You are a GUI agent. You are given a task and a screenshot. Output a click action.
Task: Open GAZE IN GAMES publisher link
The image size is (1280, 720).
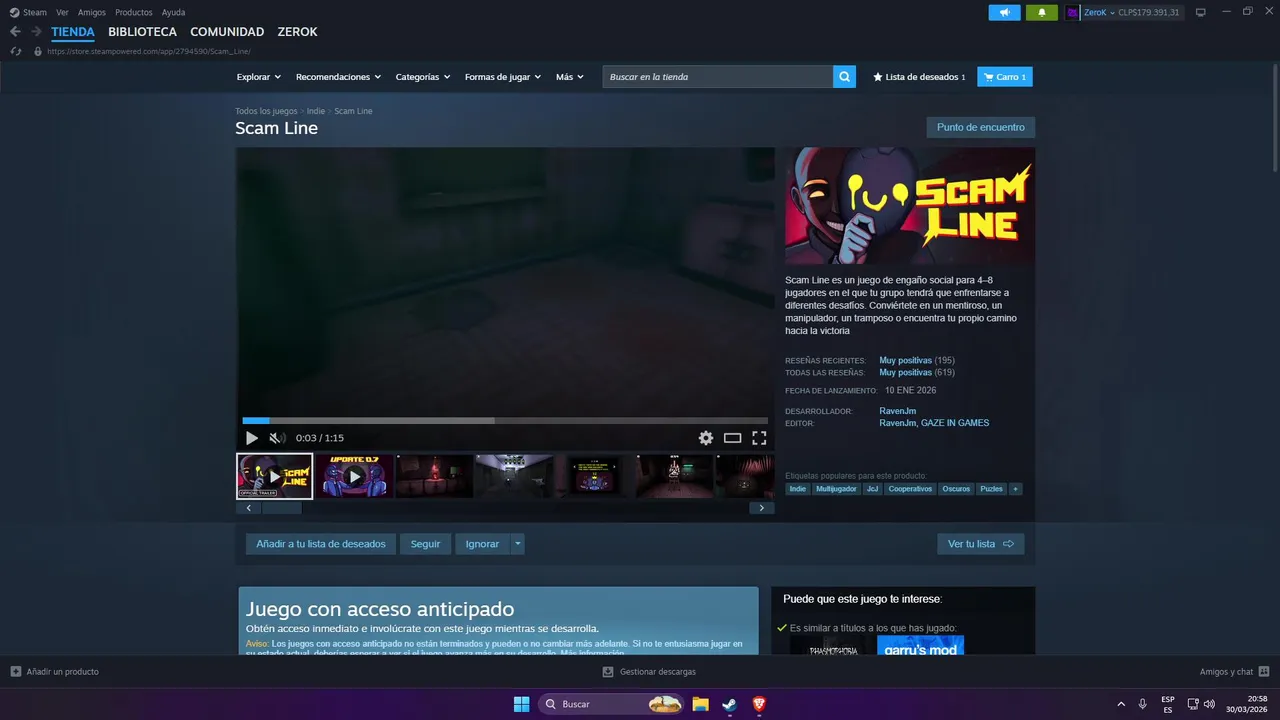coord(955,423)
